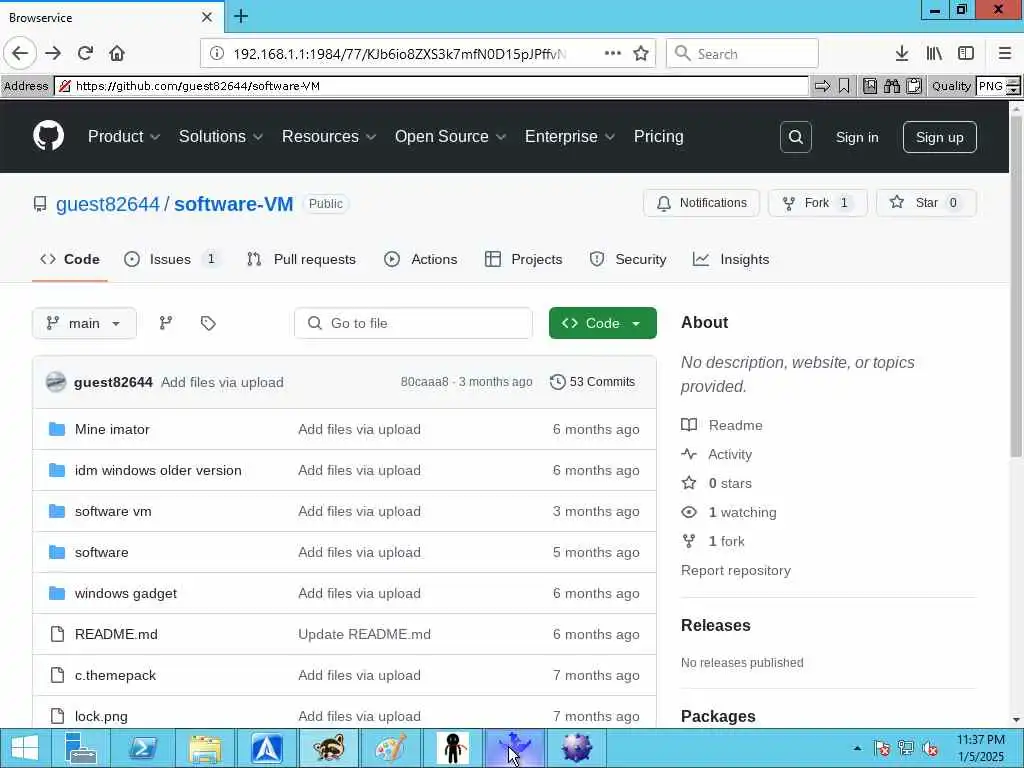View tags with the tag icon
This screenshot has height=768, width=1024.
point(208,323)
